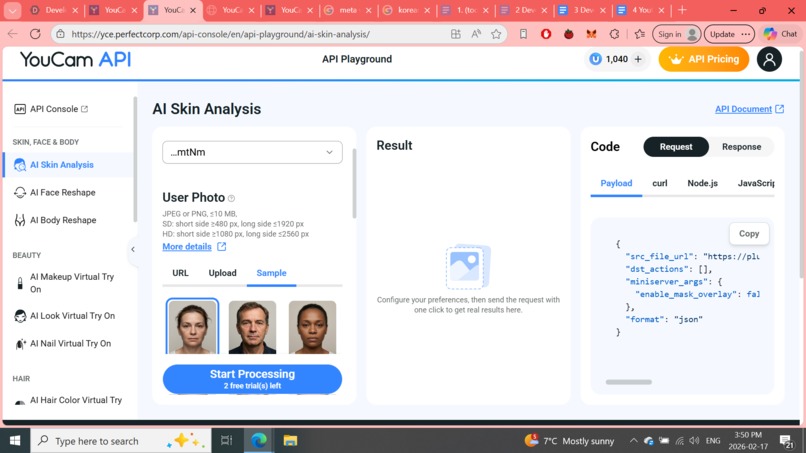Open a new browser tab

pyautogui.click(x=682, y=10)
